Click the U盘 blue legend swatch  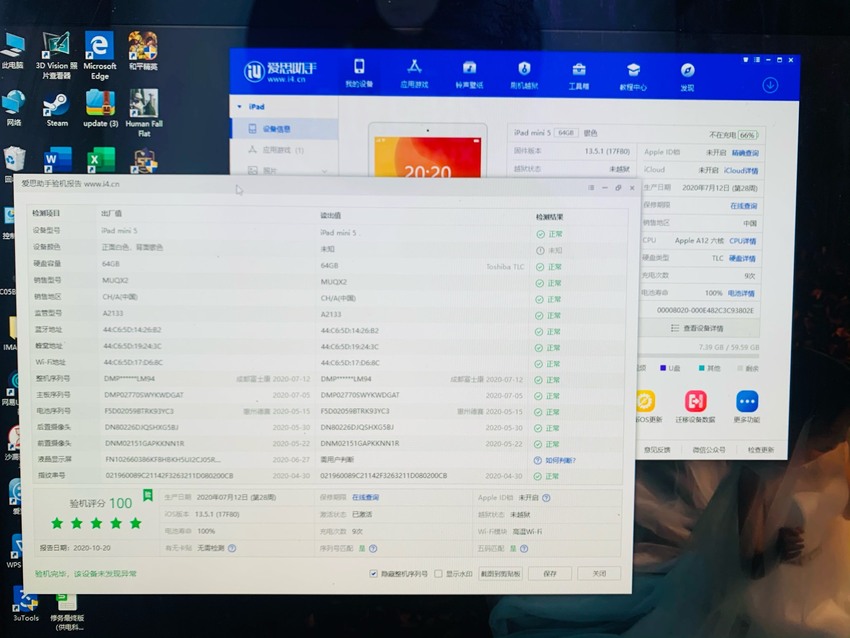pos(662,368)
